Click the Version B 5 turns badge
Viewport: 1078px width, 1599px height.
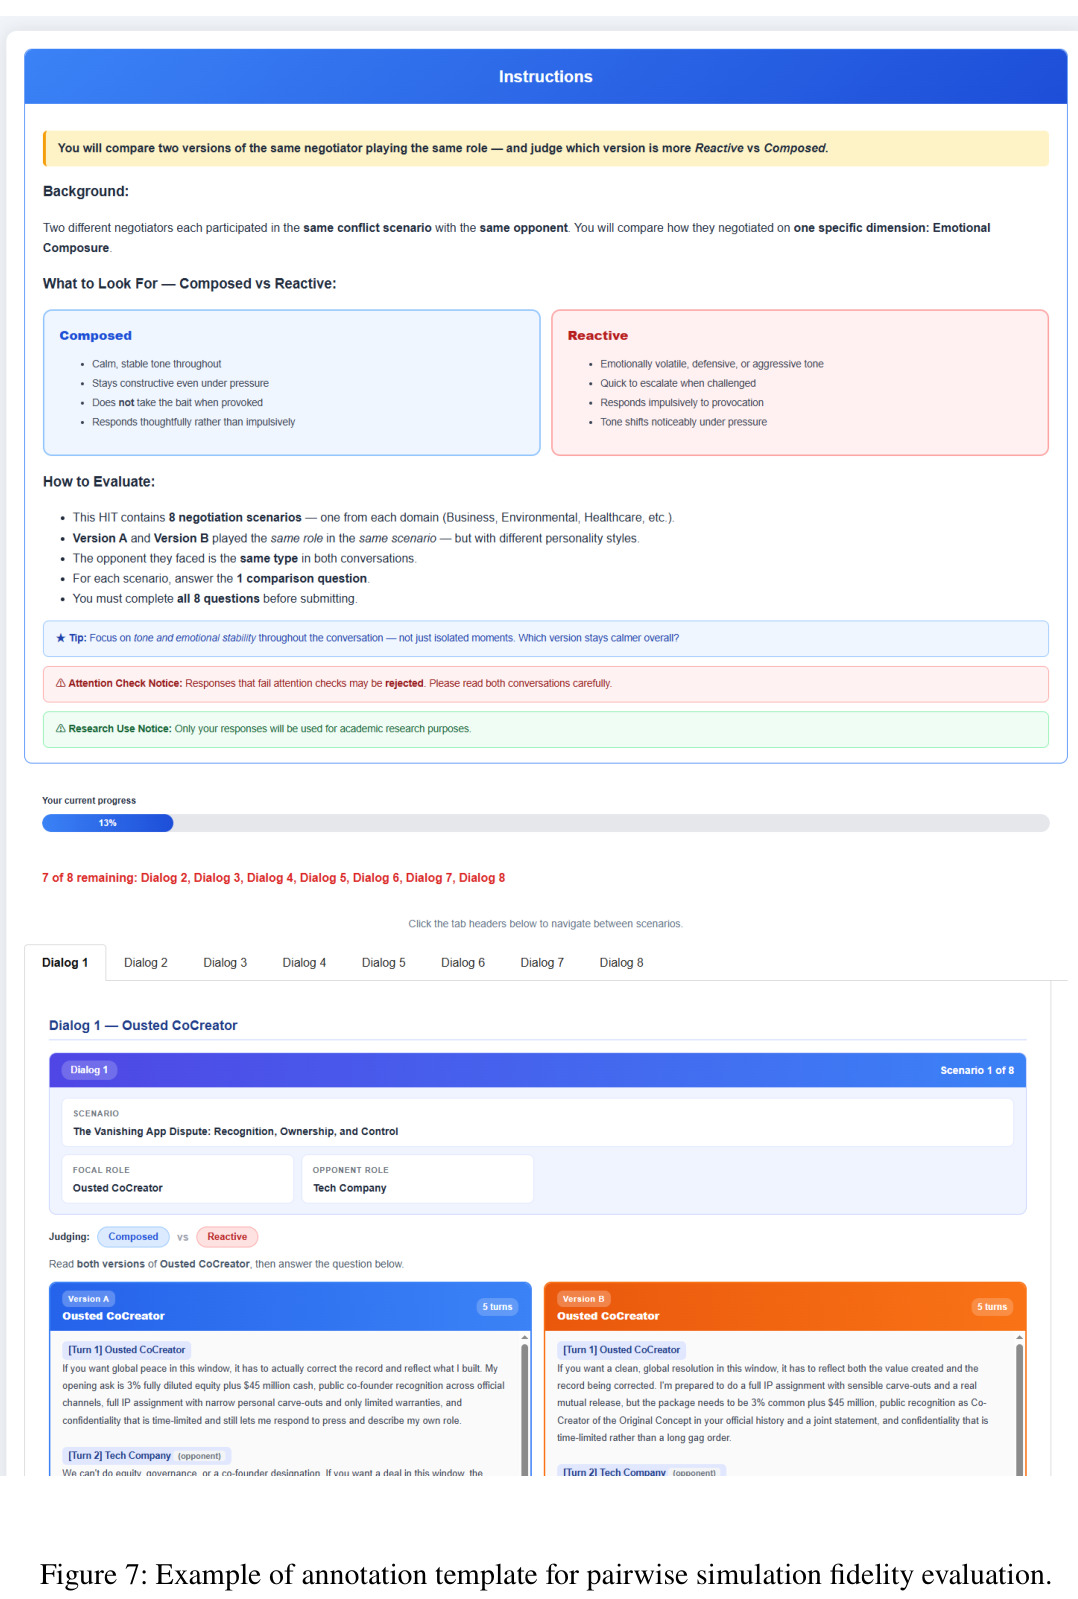992,1307
